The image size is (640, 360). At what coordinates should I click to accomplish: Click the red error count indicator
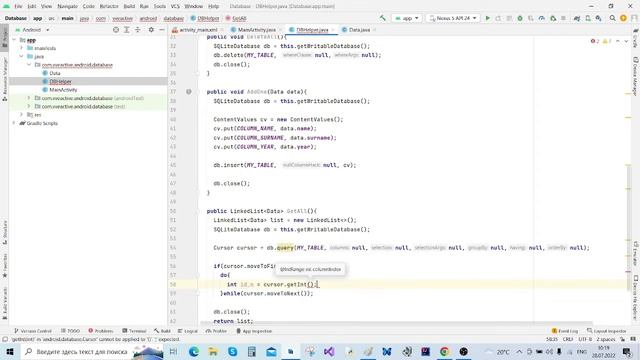click(595, 41)
